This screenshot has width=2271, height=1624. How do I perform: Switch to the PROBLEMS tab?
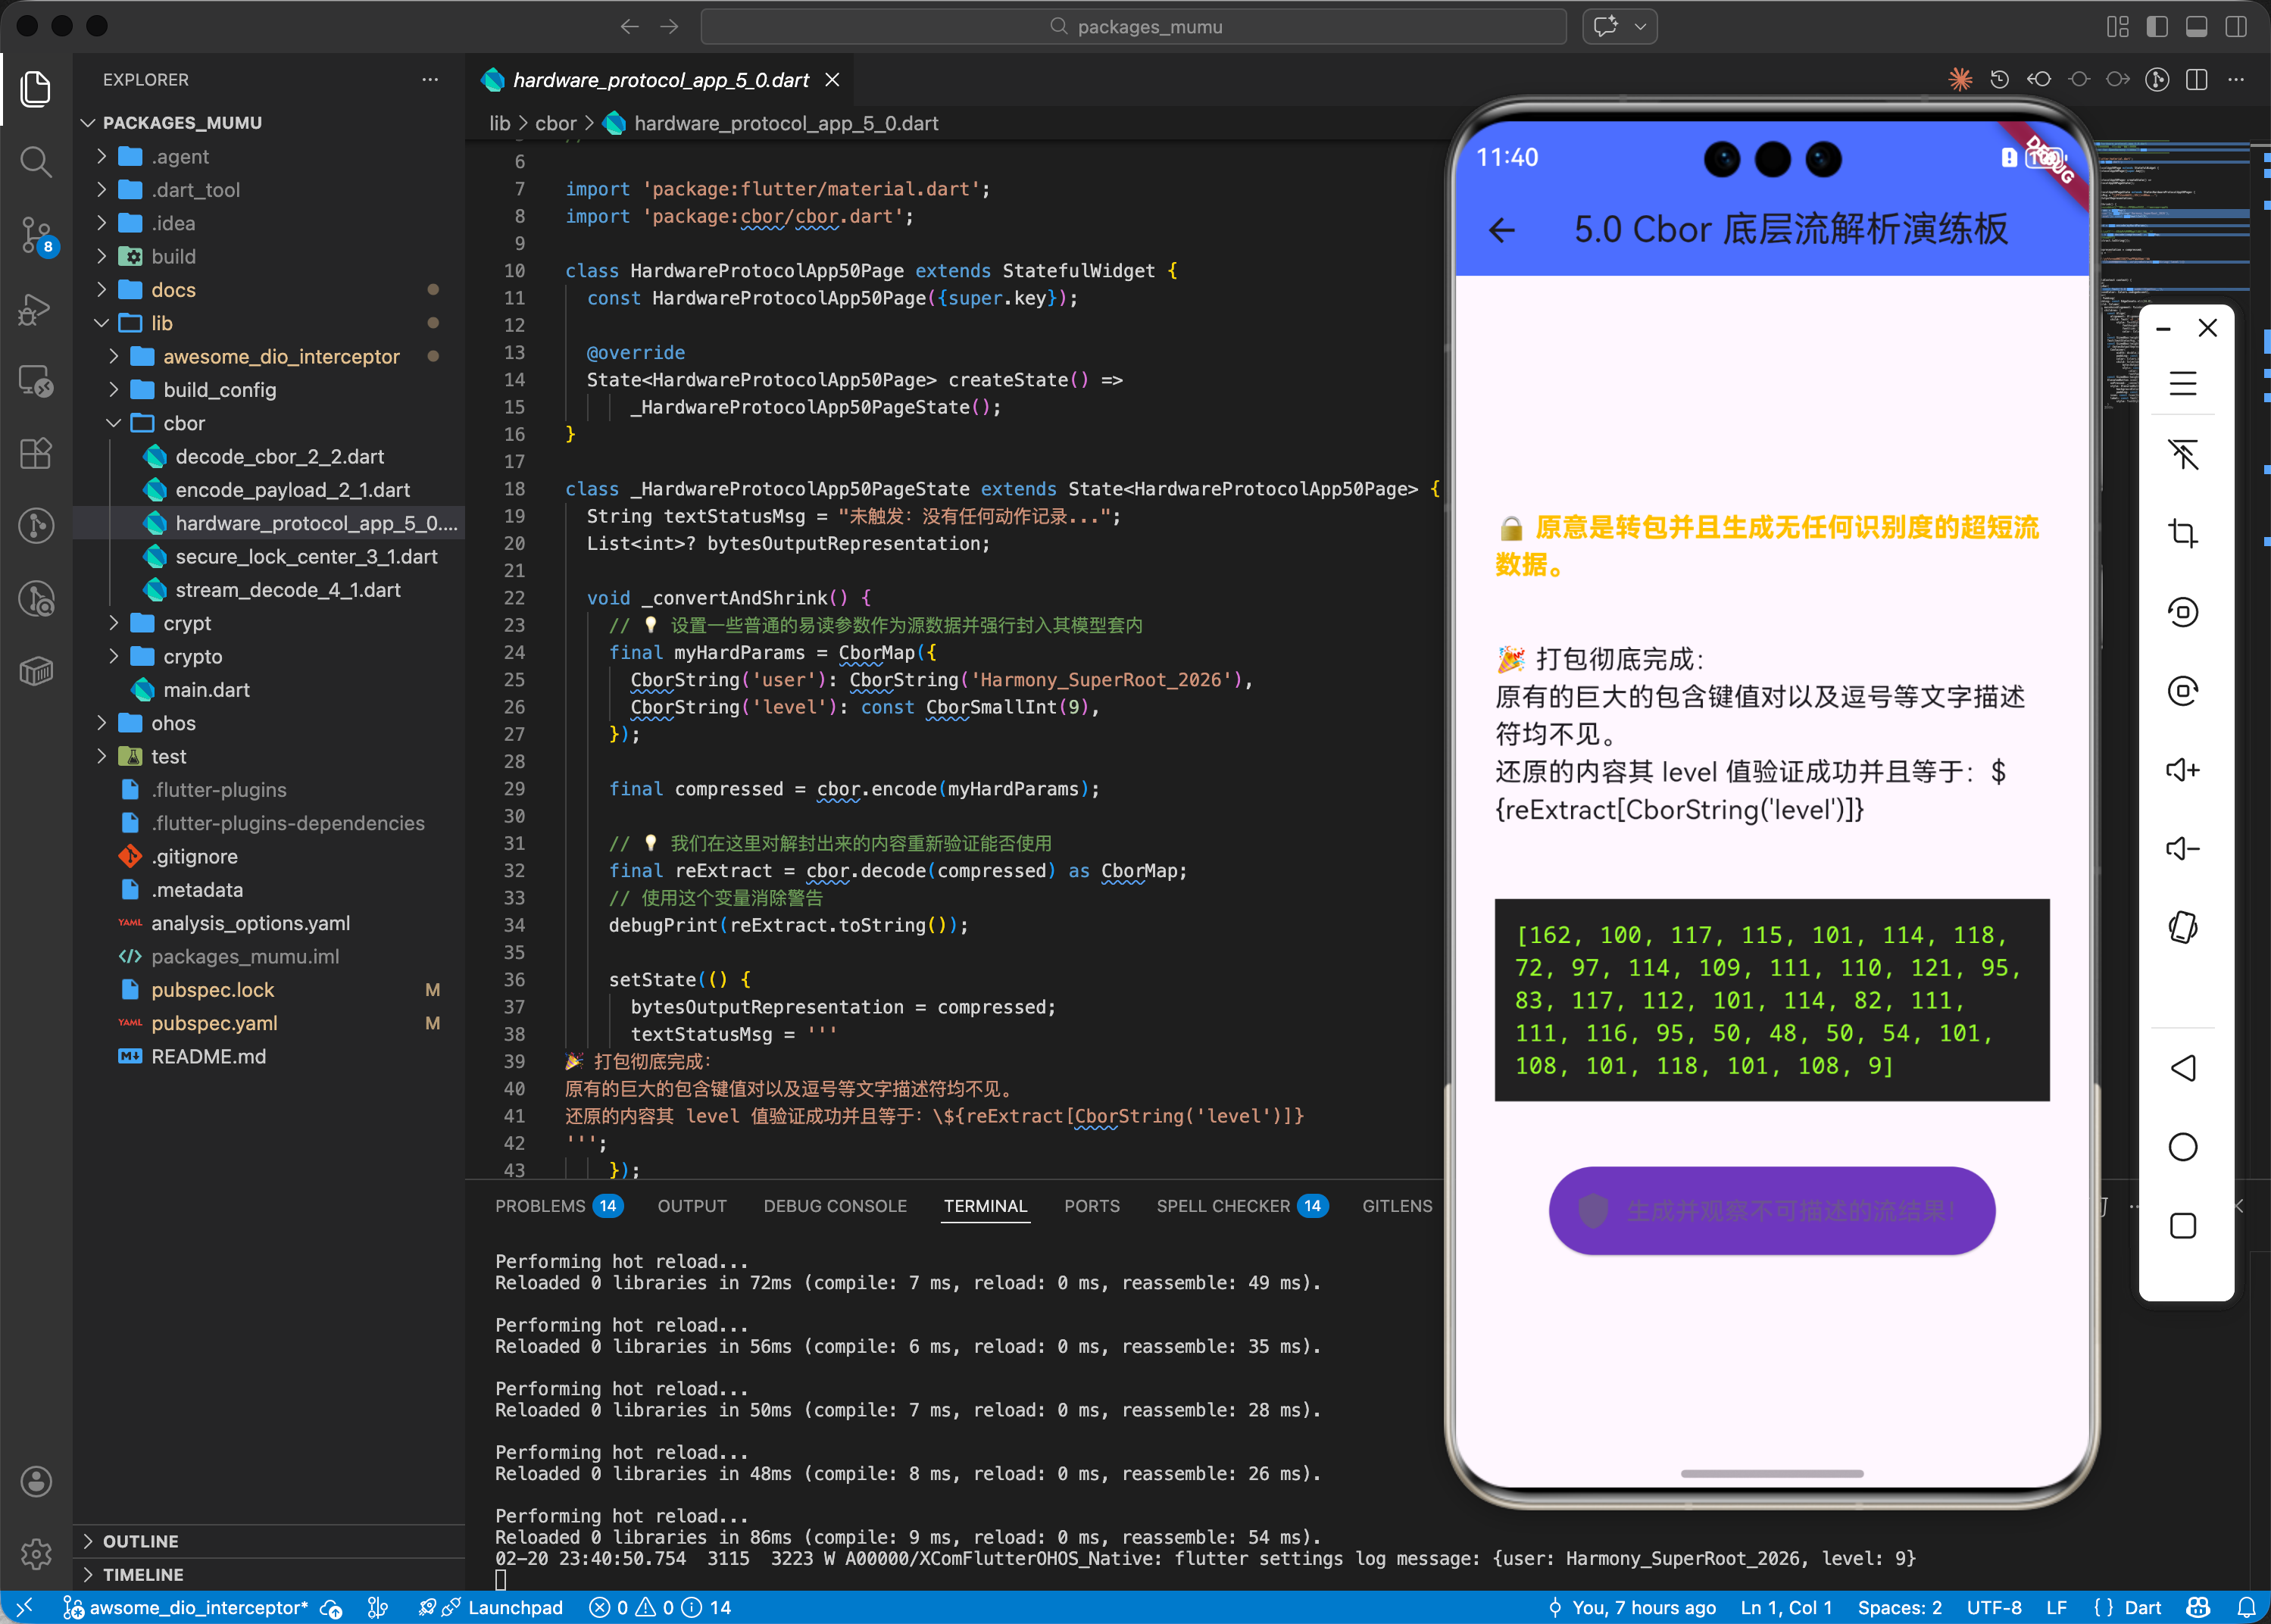click(540, 1206)
